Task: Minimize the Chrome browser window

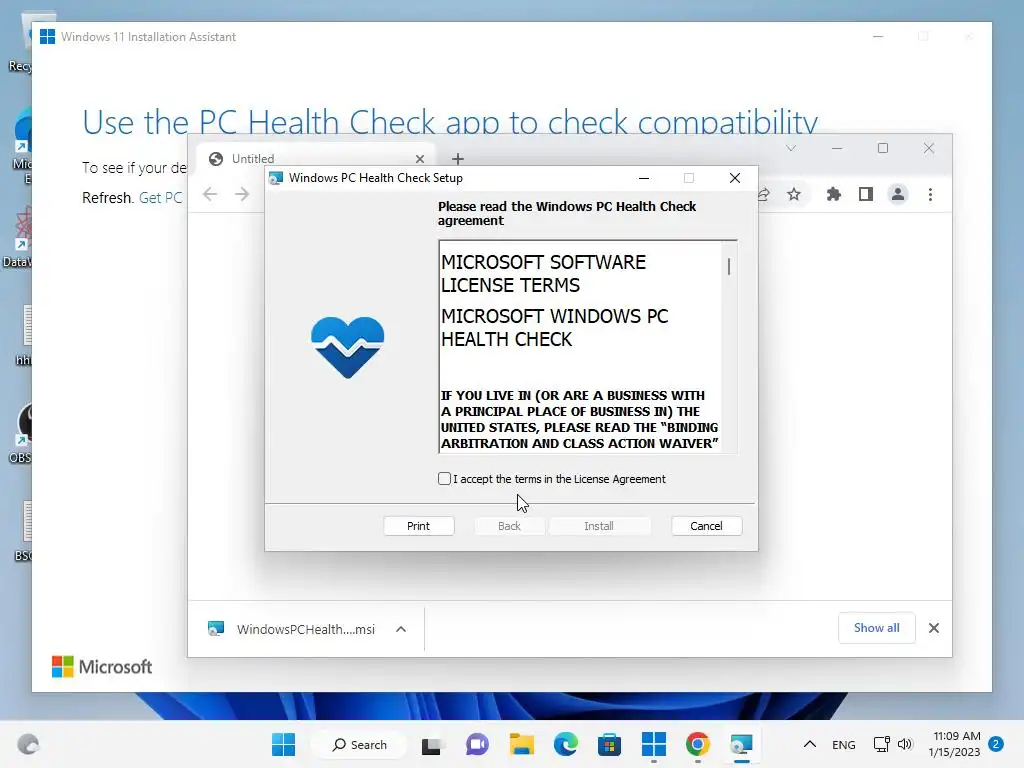Action: (837, 148)
